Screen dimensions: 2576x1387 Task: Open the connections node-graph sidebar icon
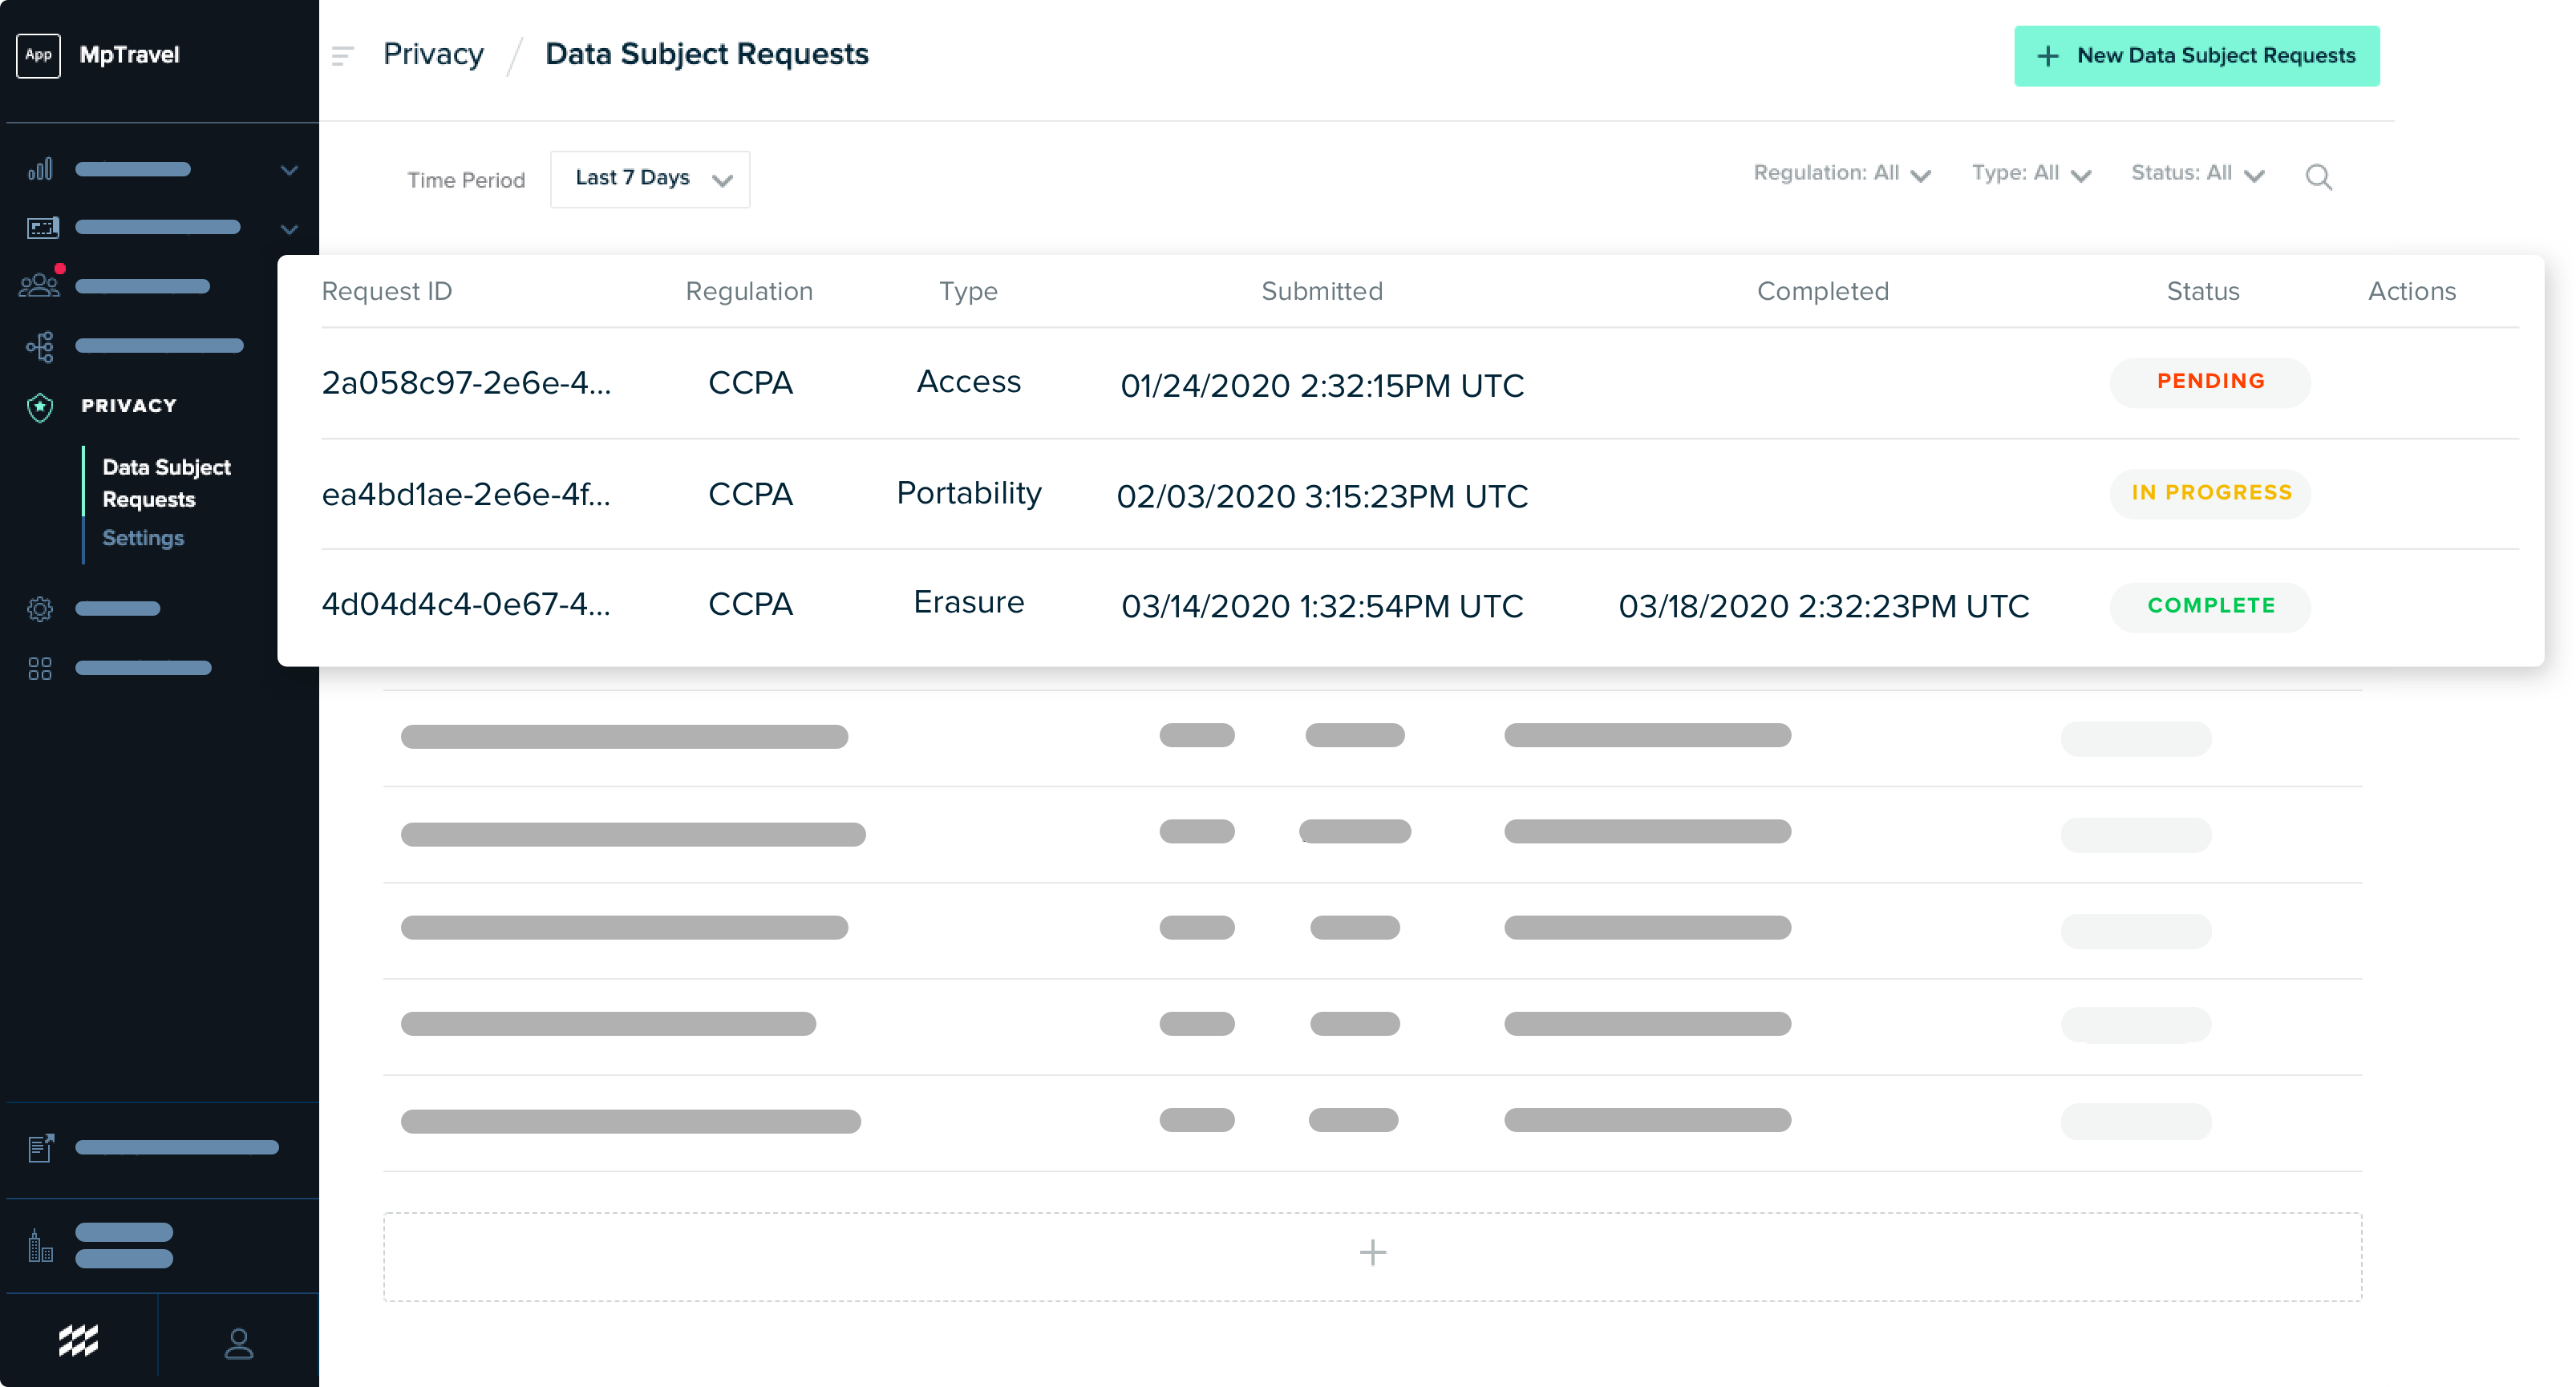click(x=40, y=346)
